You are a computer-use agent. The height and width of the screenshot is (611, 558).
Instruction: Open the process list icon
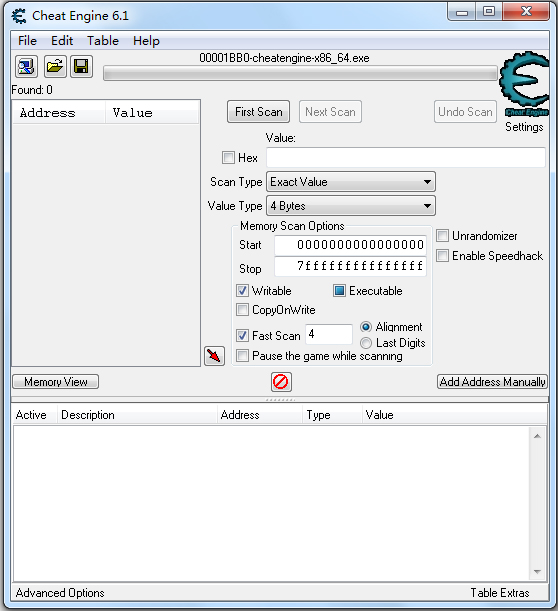pyautogui.click(x=26, y=66)
